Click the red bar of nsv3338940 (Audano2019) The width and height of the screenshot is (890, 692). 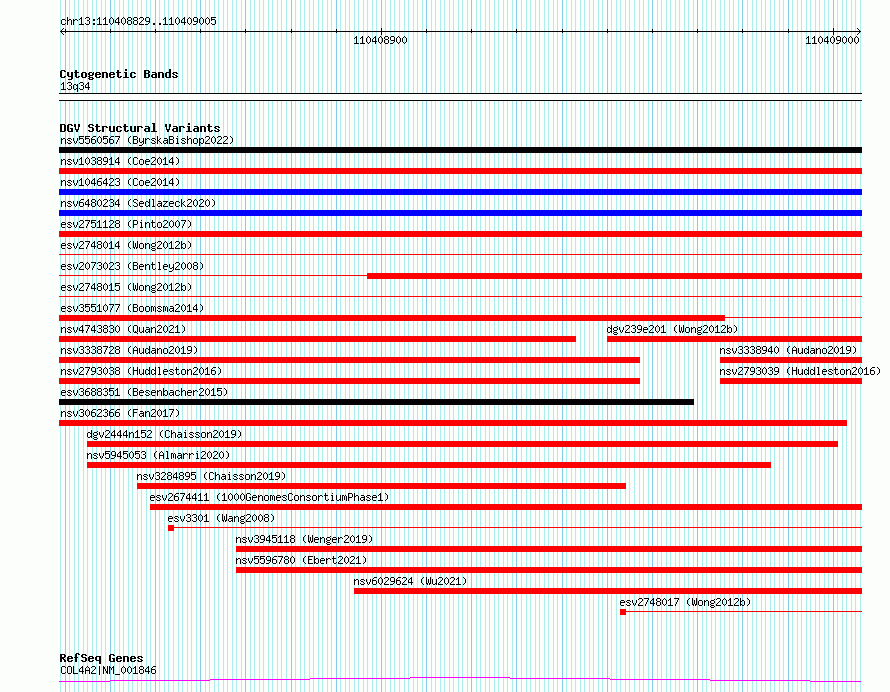coord(791,360)
